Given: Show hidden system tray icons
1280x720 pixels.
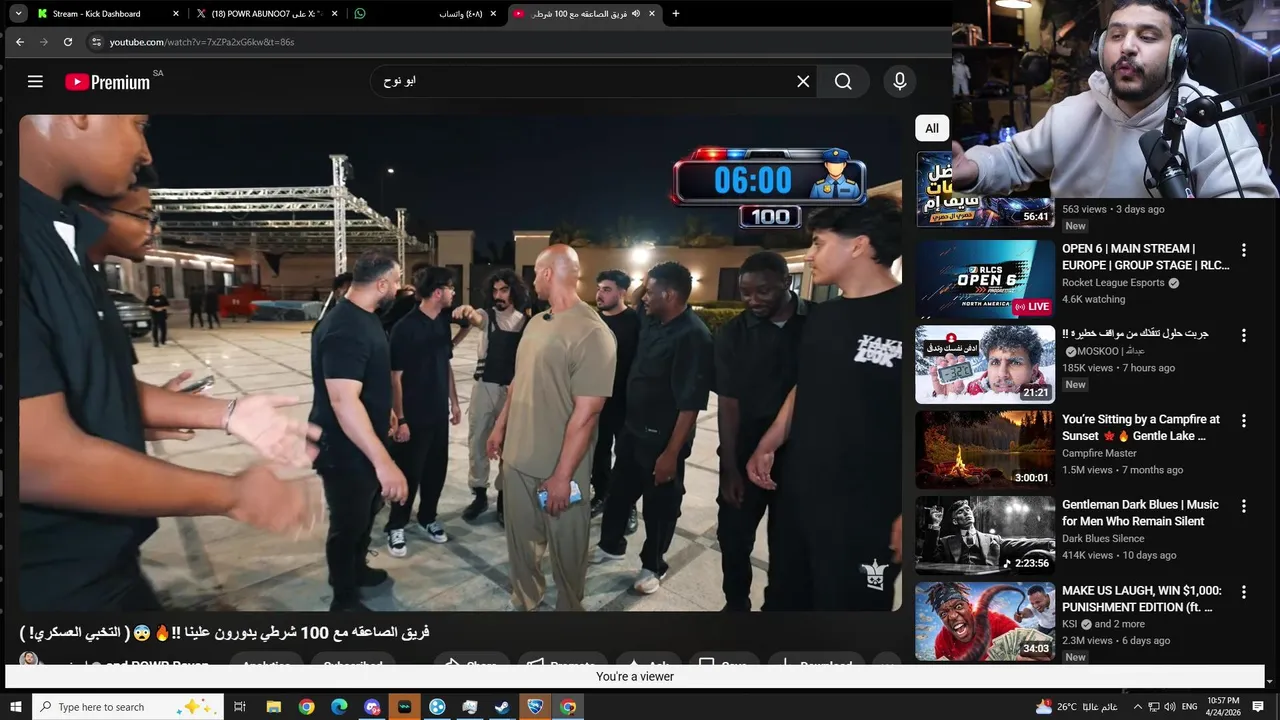Looking at the screenshot, I should point(1137,707).
